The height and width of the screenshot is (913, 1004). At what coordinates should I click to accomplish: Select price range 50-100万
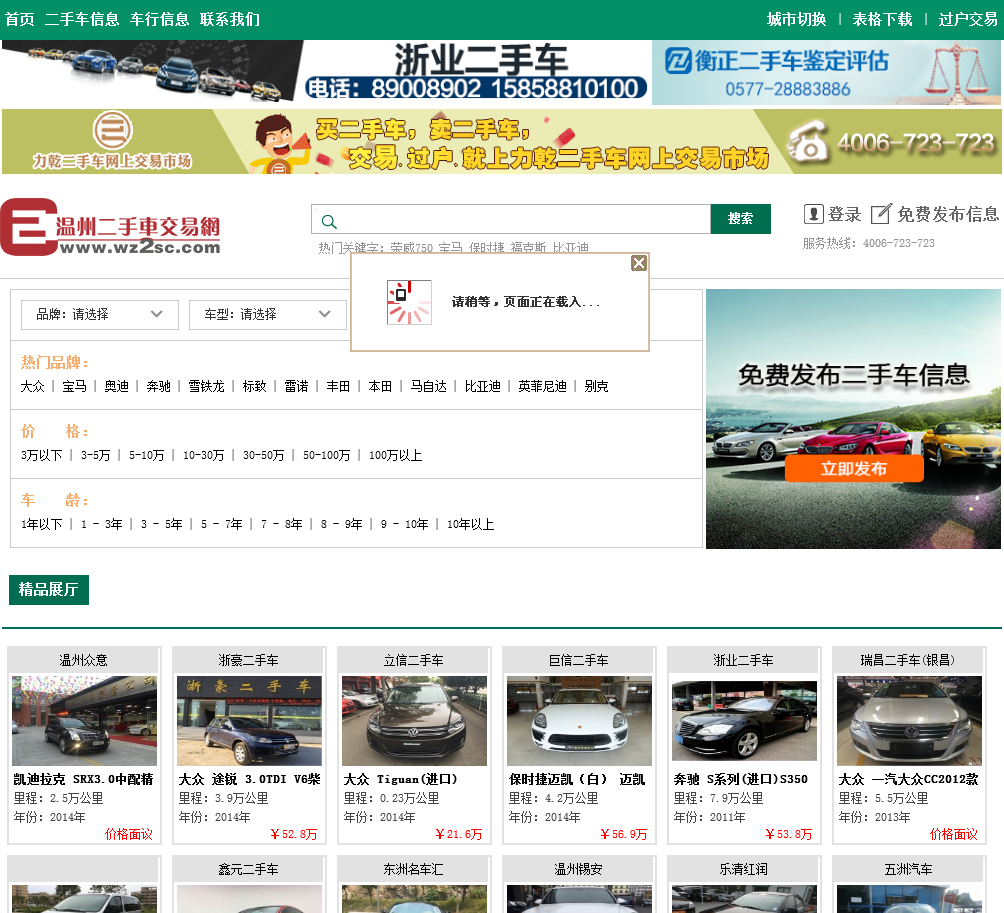(327, 455)
